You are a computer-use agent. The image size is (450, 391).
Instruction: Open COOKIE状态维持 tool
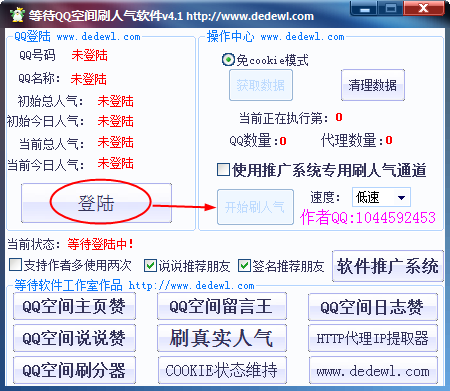coord(222,370)
